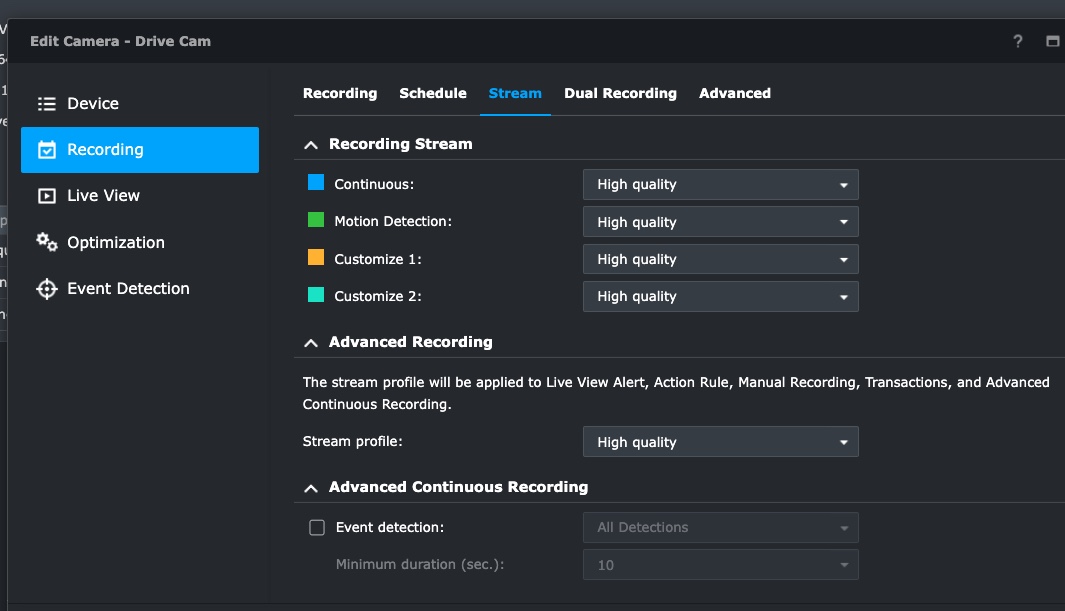Click the maximize window icon in title bar
Viewport: 1065px width, 611px height.
1052,41
